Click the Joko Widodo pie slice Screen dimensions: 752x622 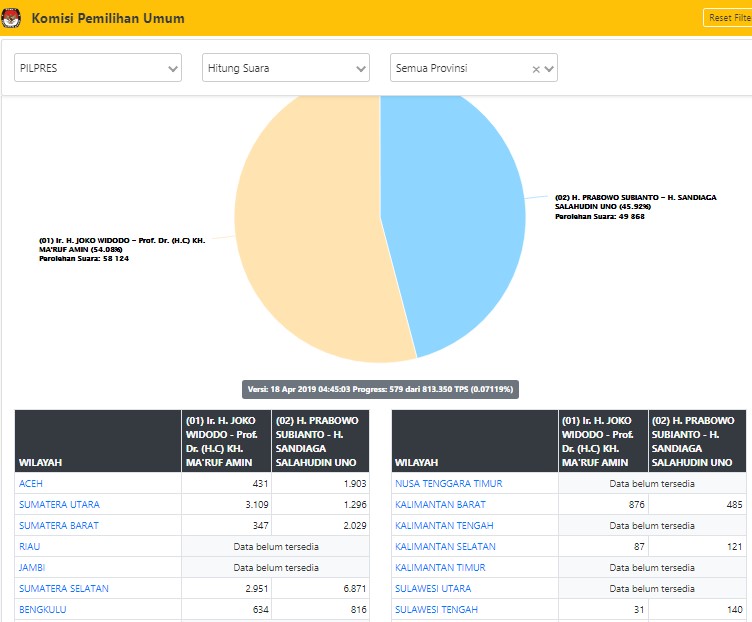312,230
